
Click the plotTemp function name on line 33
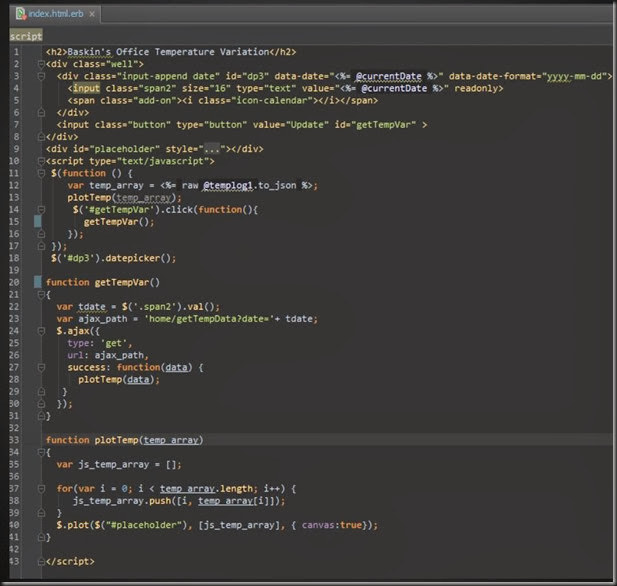coord(115,440)
